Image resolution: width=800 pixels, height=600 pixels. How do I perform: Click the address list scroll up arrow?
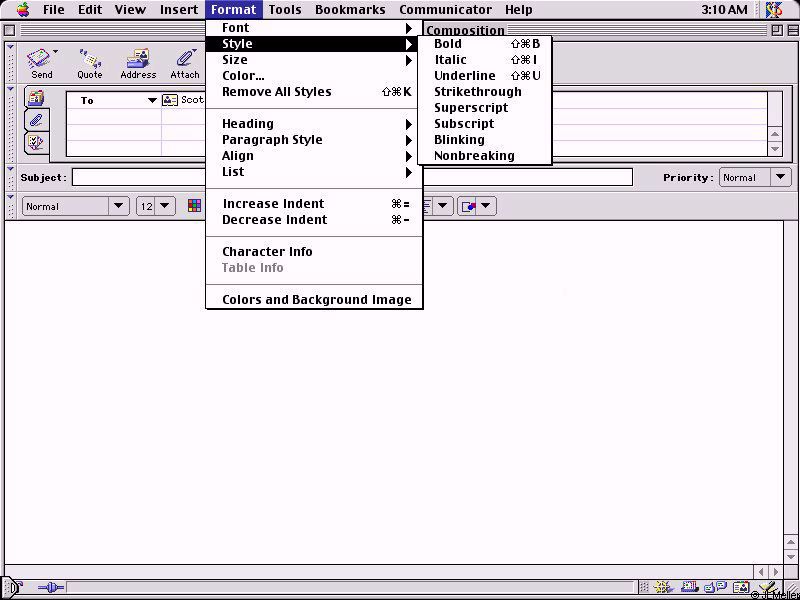pos(775,134)
